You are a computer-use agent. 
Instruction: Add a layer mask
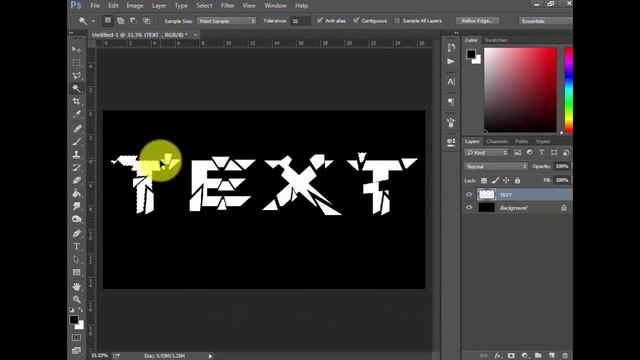tap(511, 356)
